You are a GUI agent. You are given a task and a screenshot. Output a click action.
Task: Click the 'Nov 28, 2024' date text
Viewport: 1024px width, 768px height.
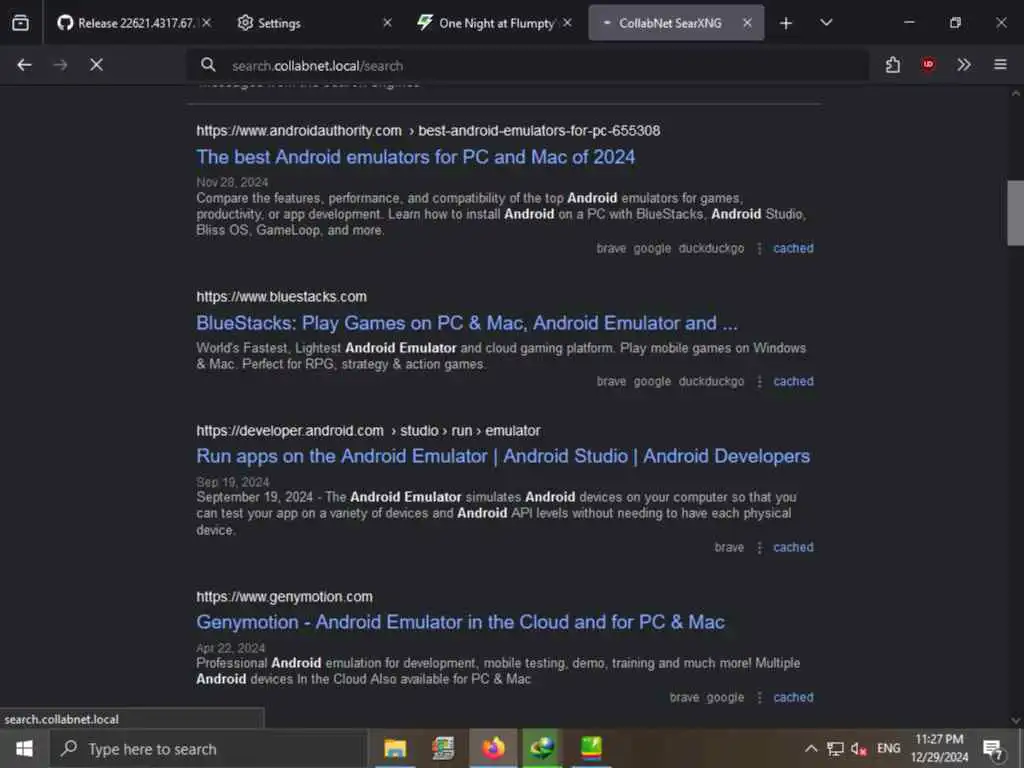(x=232, y=182)
